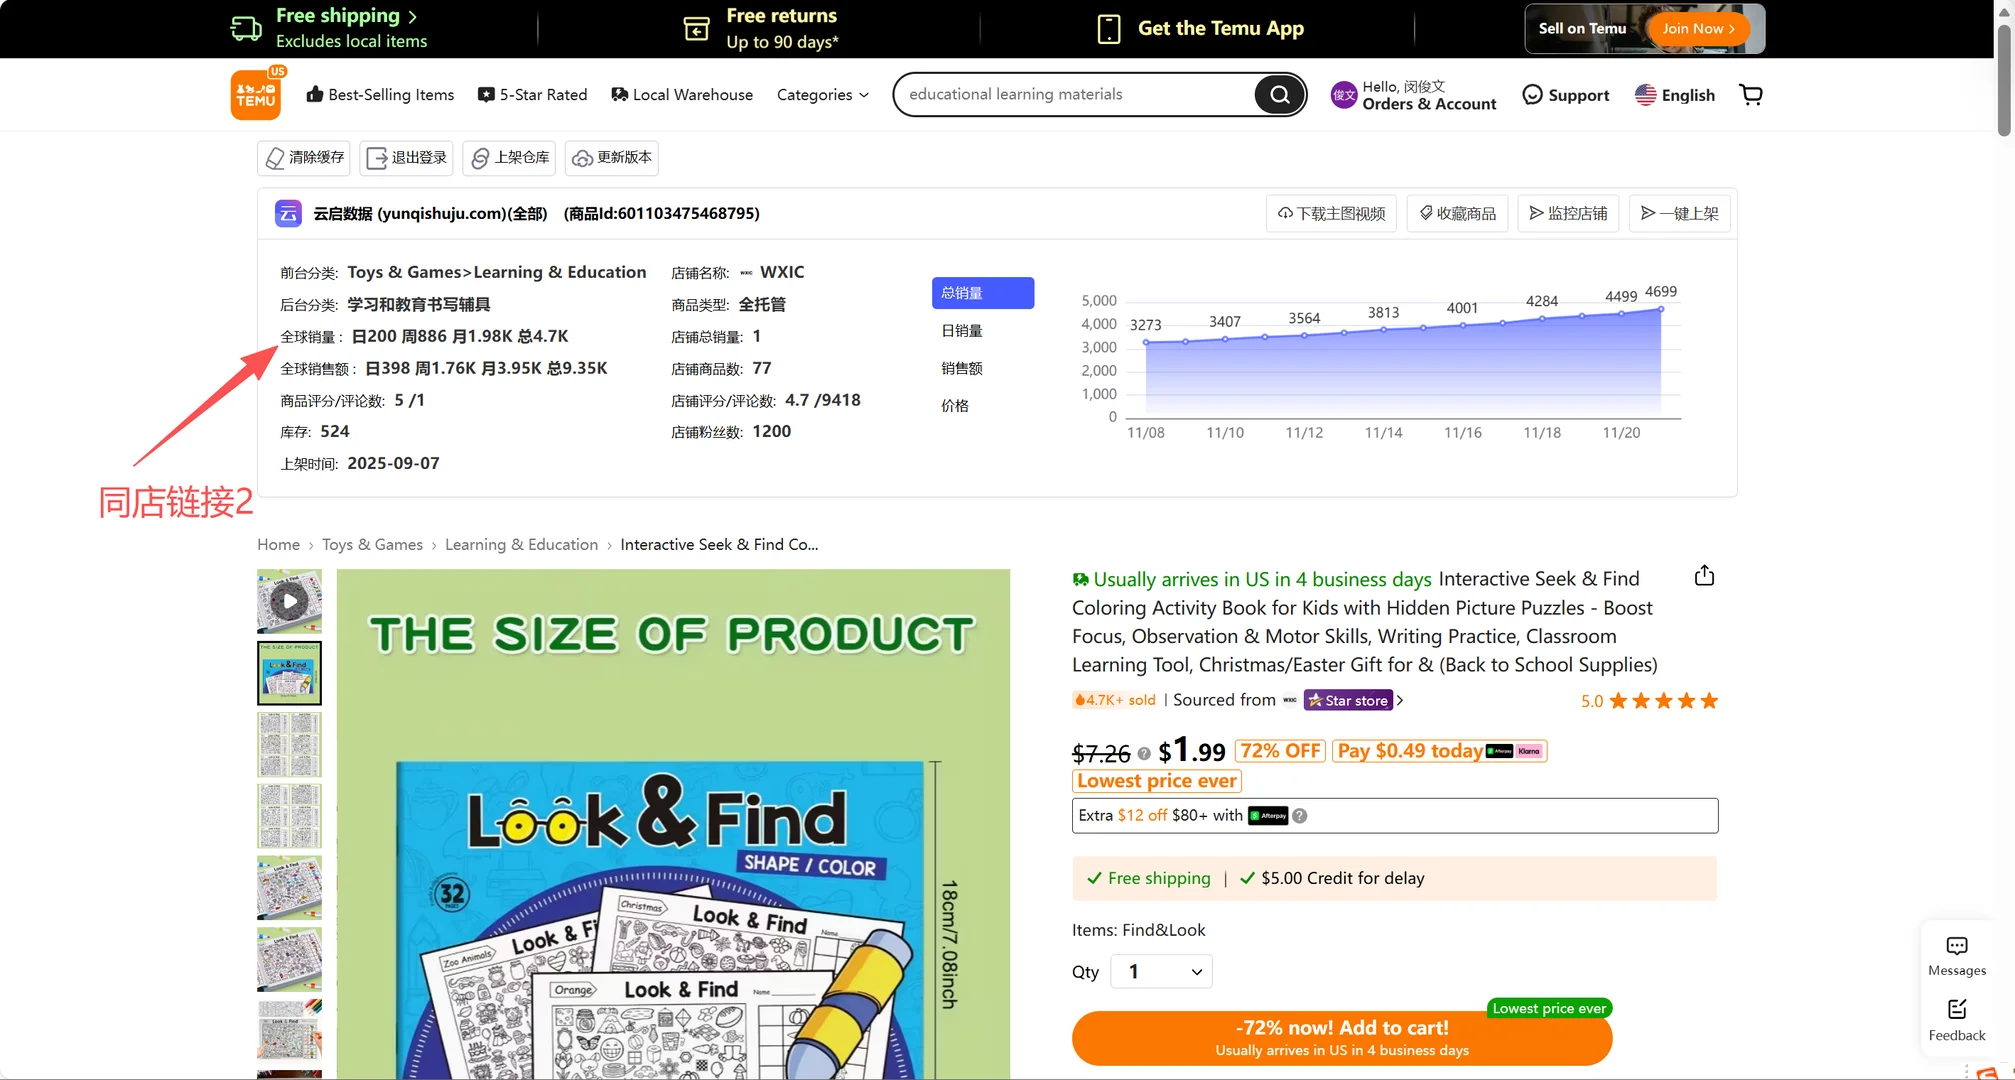Click Learning & Education breadcrumb

tap(521, 545)
